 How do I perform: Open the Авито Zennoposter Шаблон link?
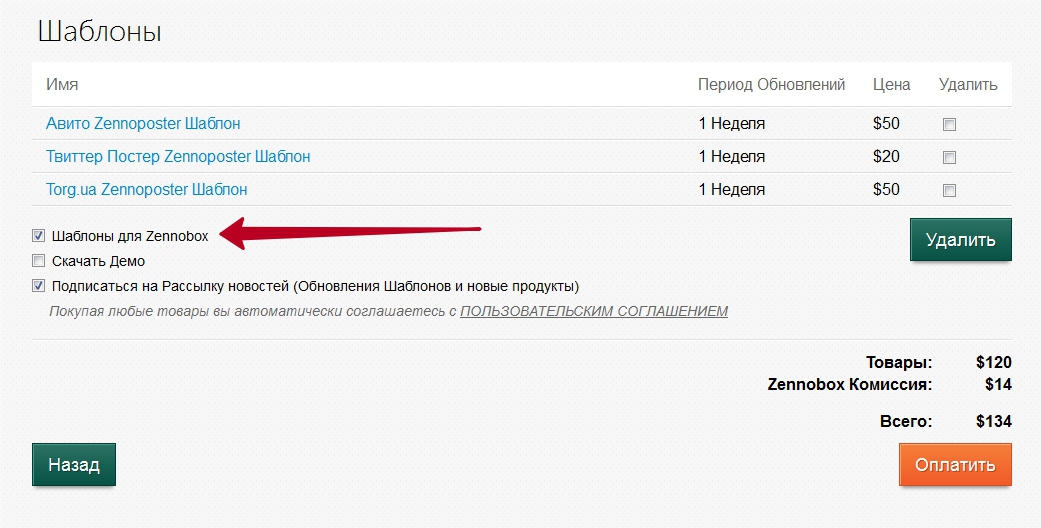[143, 124]
